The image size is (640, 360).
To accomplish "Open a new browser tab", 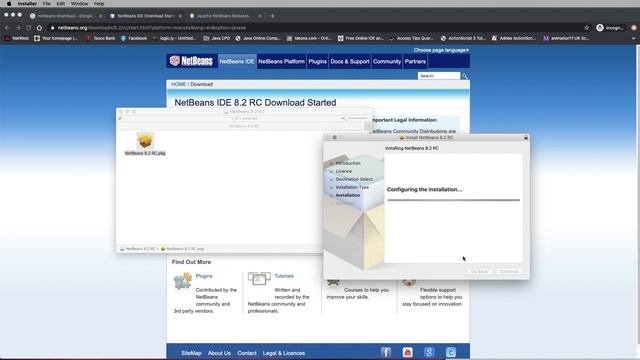I will tap(273, 16).
